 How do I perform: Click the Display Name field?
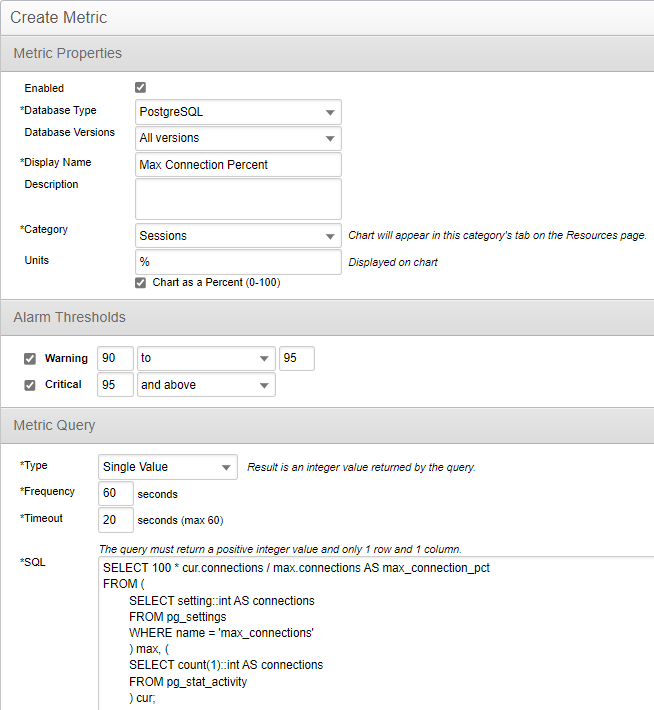pos(238,164)
